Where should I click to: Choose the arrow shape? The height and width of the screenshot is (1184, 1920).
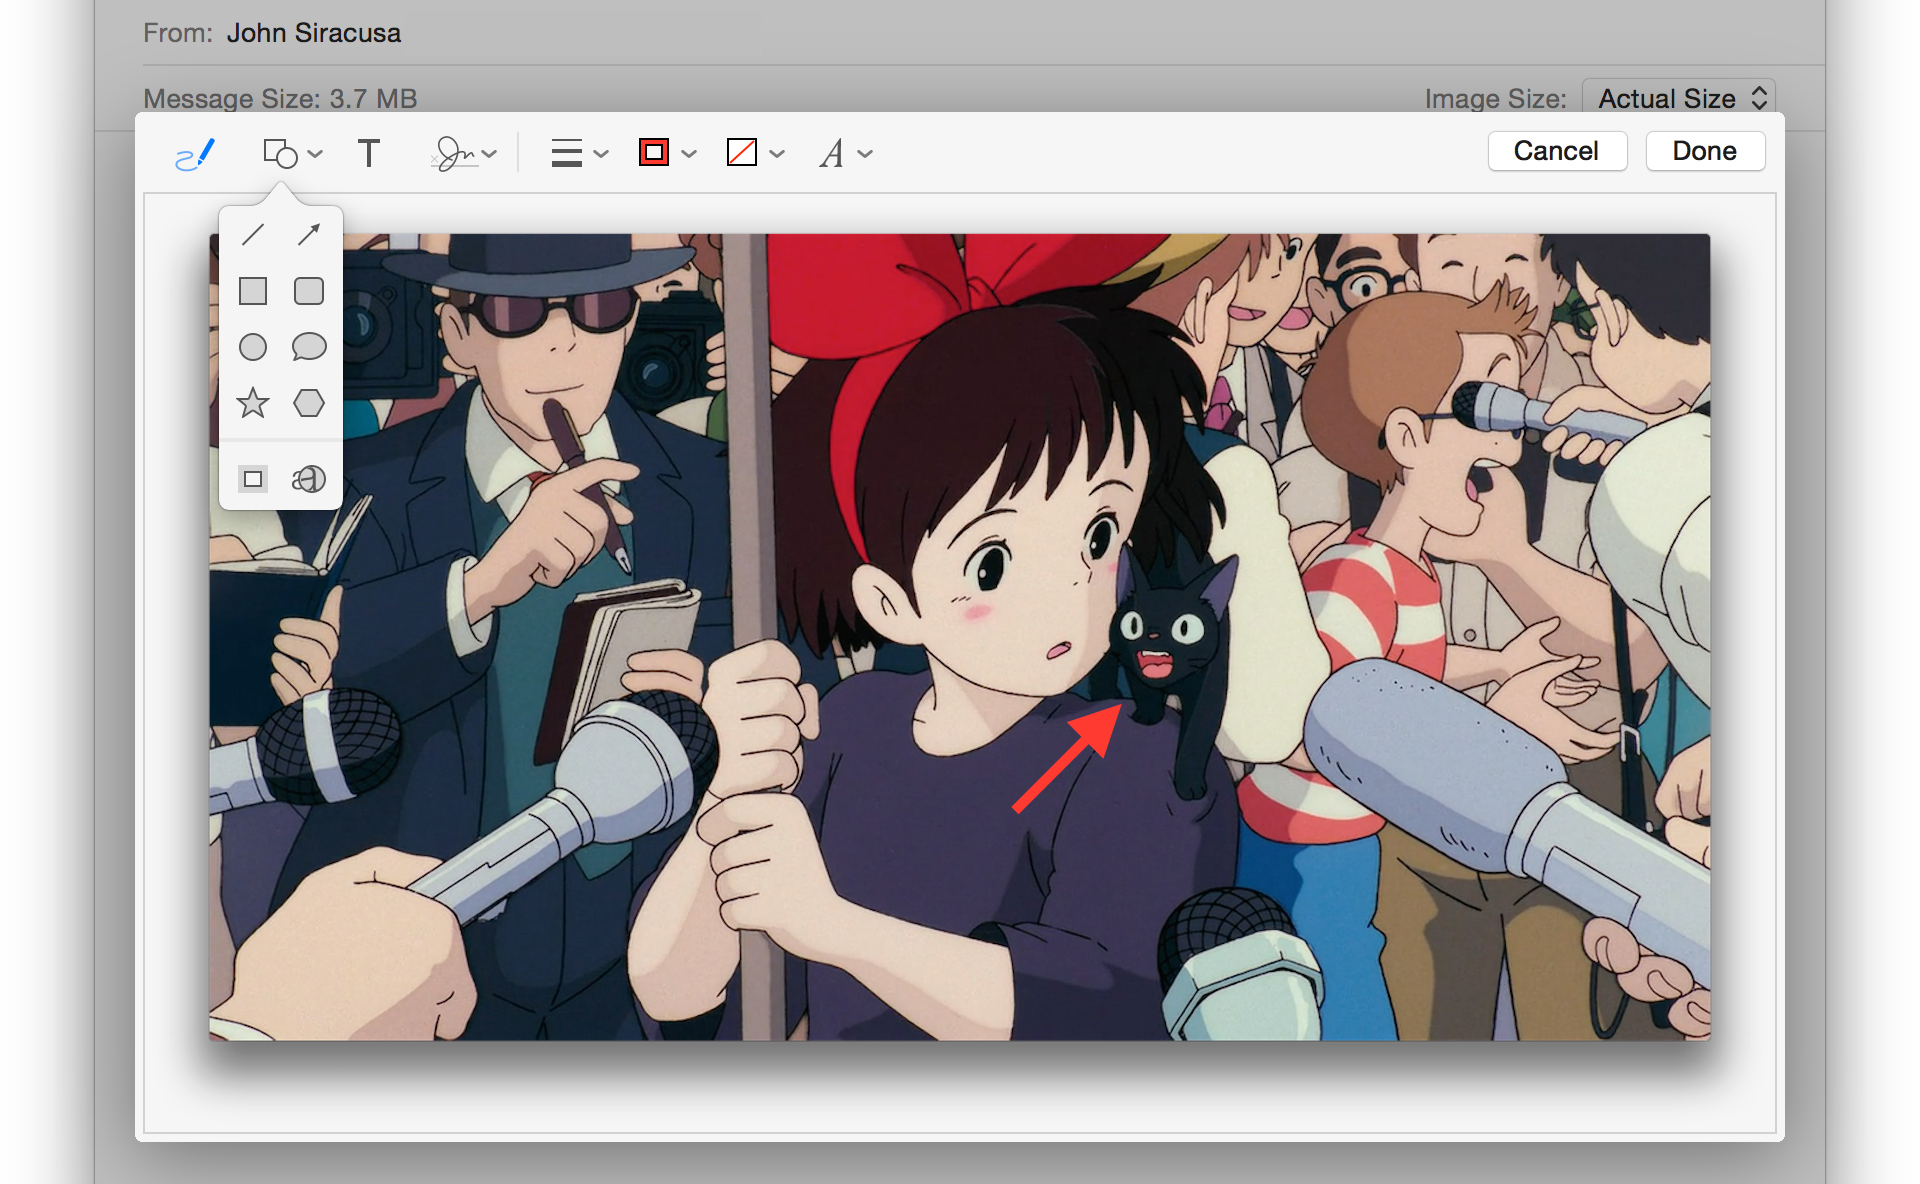click(309, 235)
